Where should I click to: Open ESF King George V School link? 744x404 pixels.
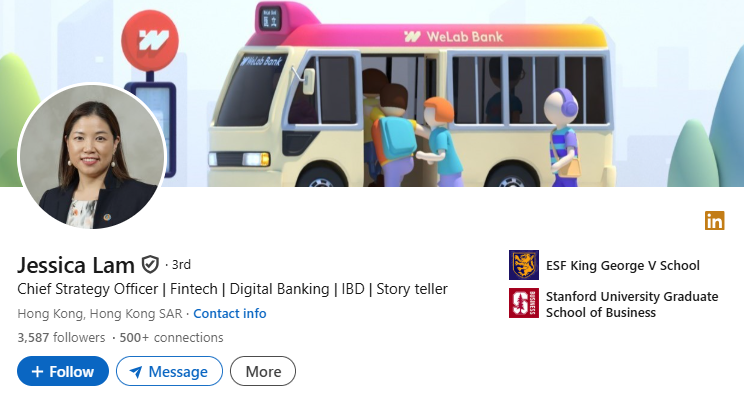tap(623, 265)
